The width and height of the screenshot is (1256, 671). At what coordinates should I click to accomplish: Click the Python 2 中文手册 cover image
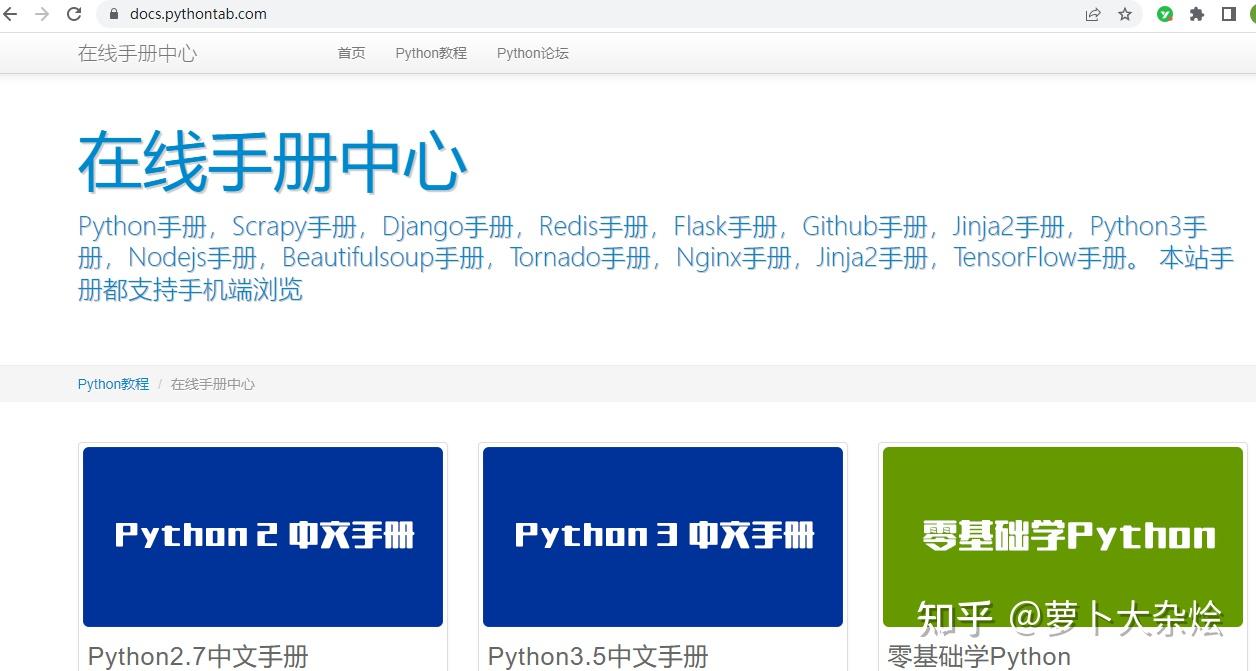(x=263, y=536)
